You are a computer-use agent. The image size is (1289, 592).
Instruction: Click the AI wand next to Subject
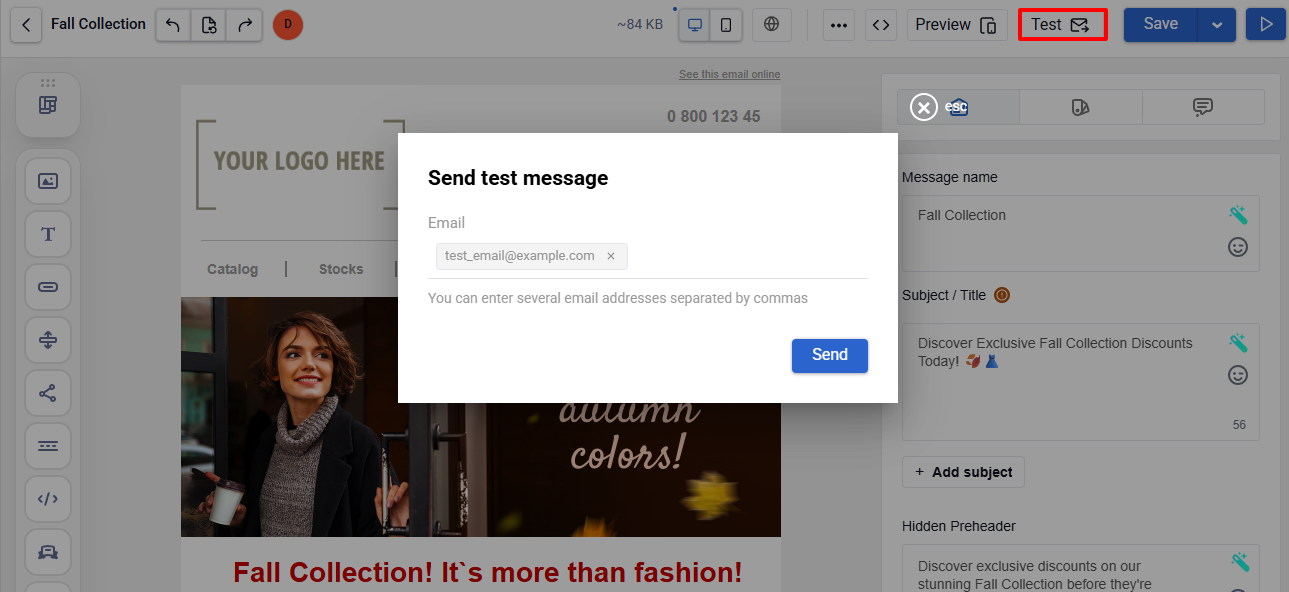1238,343
